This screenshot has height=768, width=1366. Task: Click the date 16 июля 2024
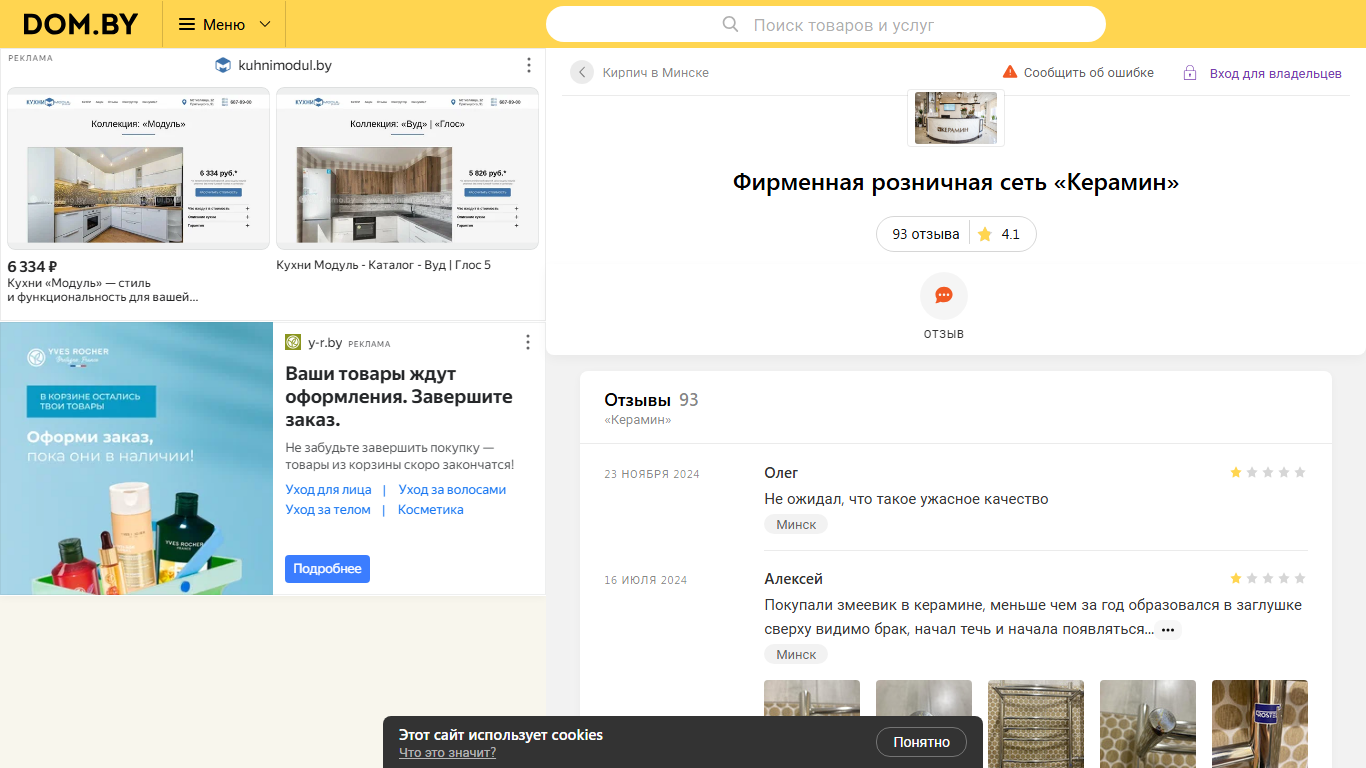click(646, 580)
